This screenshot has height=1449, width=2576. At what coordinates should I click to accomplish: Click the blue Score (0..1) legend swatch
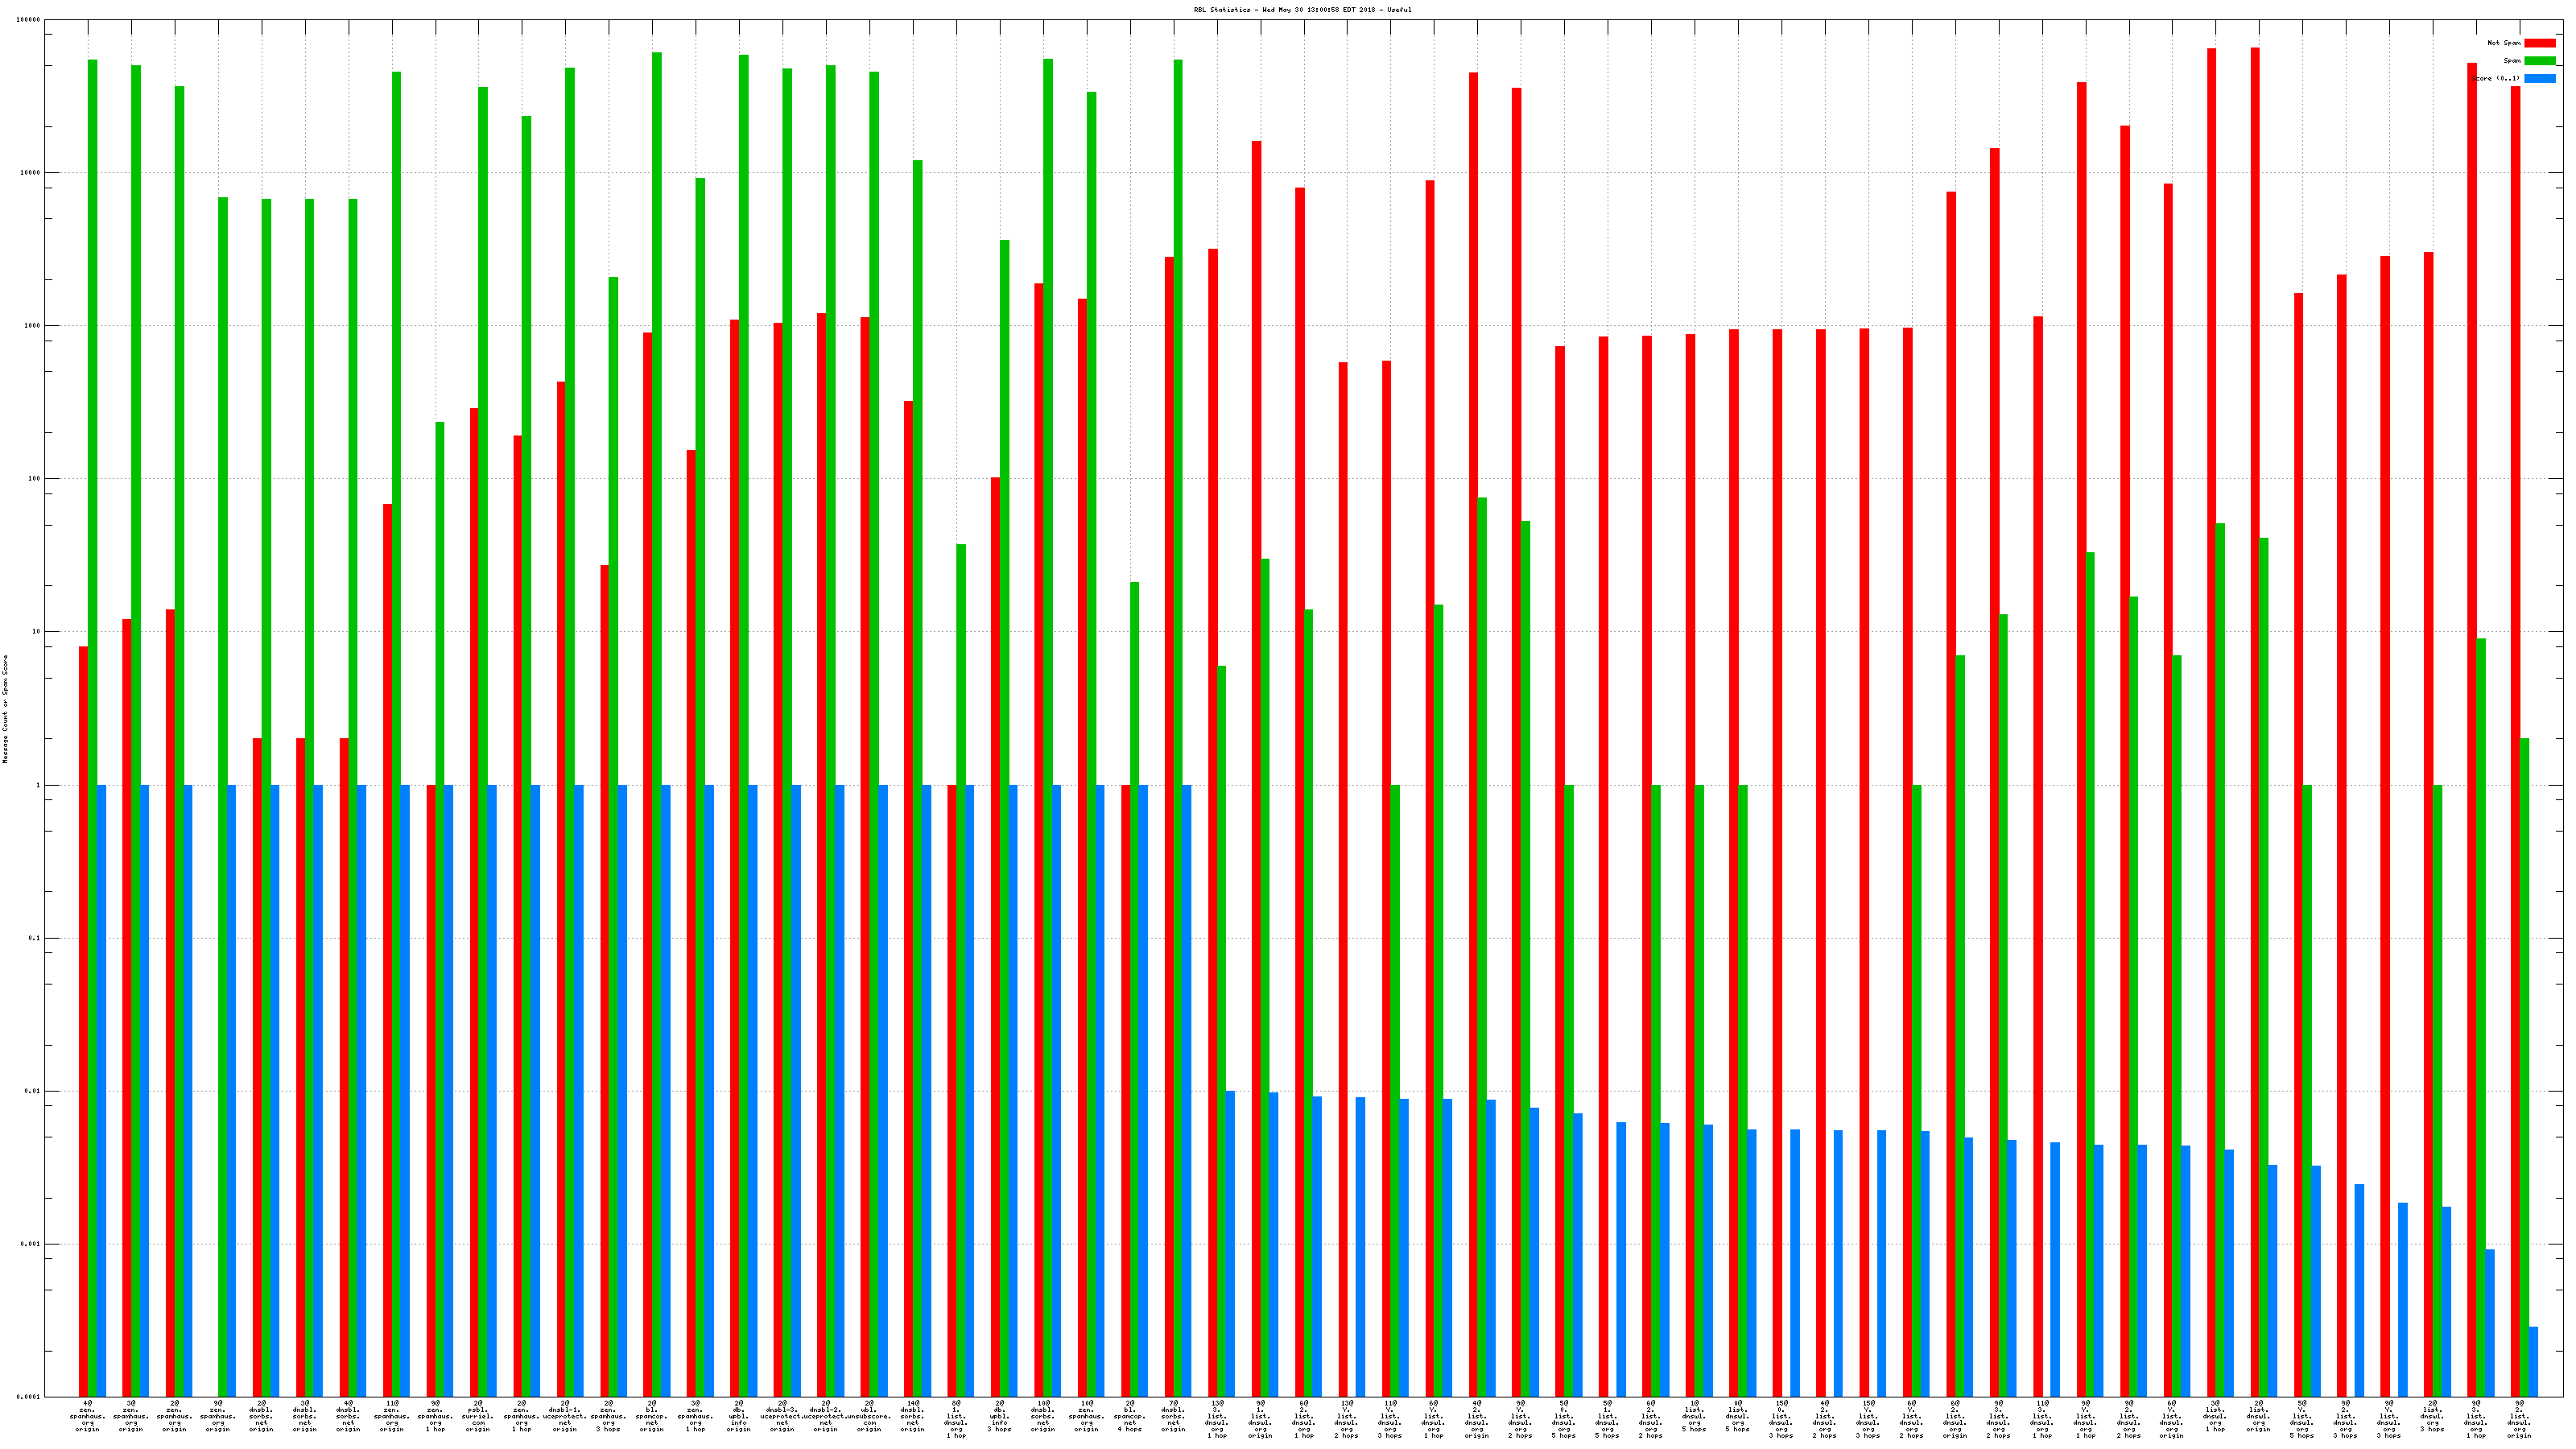(2539, 78)
